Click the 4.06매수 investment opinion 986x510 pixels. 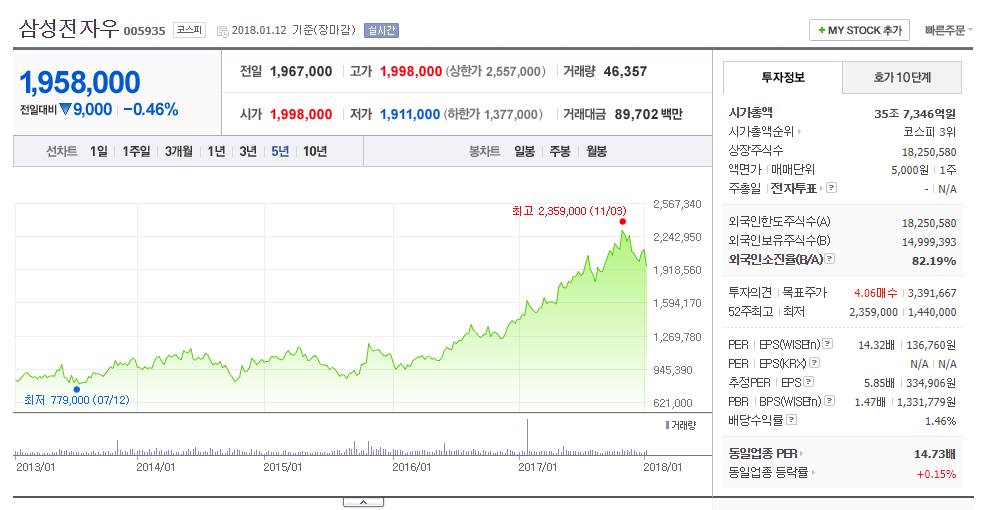coord(875,292)
